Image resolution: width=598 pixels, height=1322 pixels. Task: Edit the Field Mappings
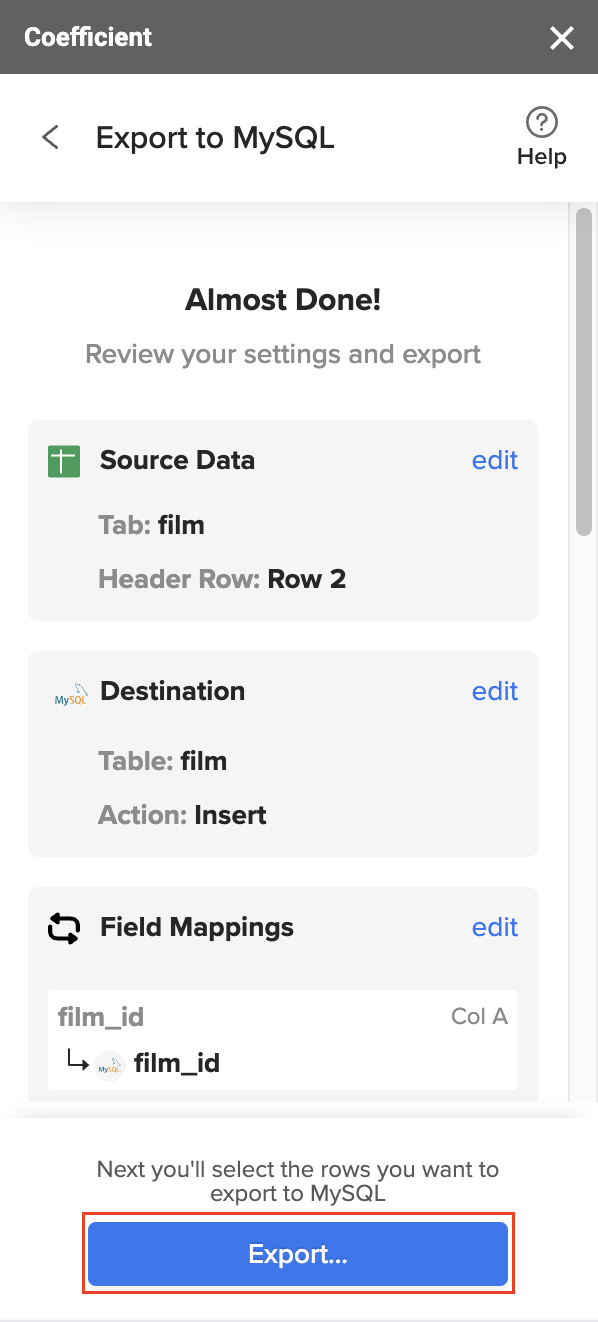pyautogui.click(x=494, y=928)
